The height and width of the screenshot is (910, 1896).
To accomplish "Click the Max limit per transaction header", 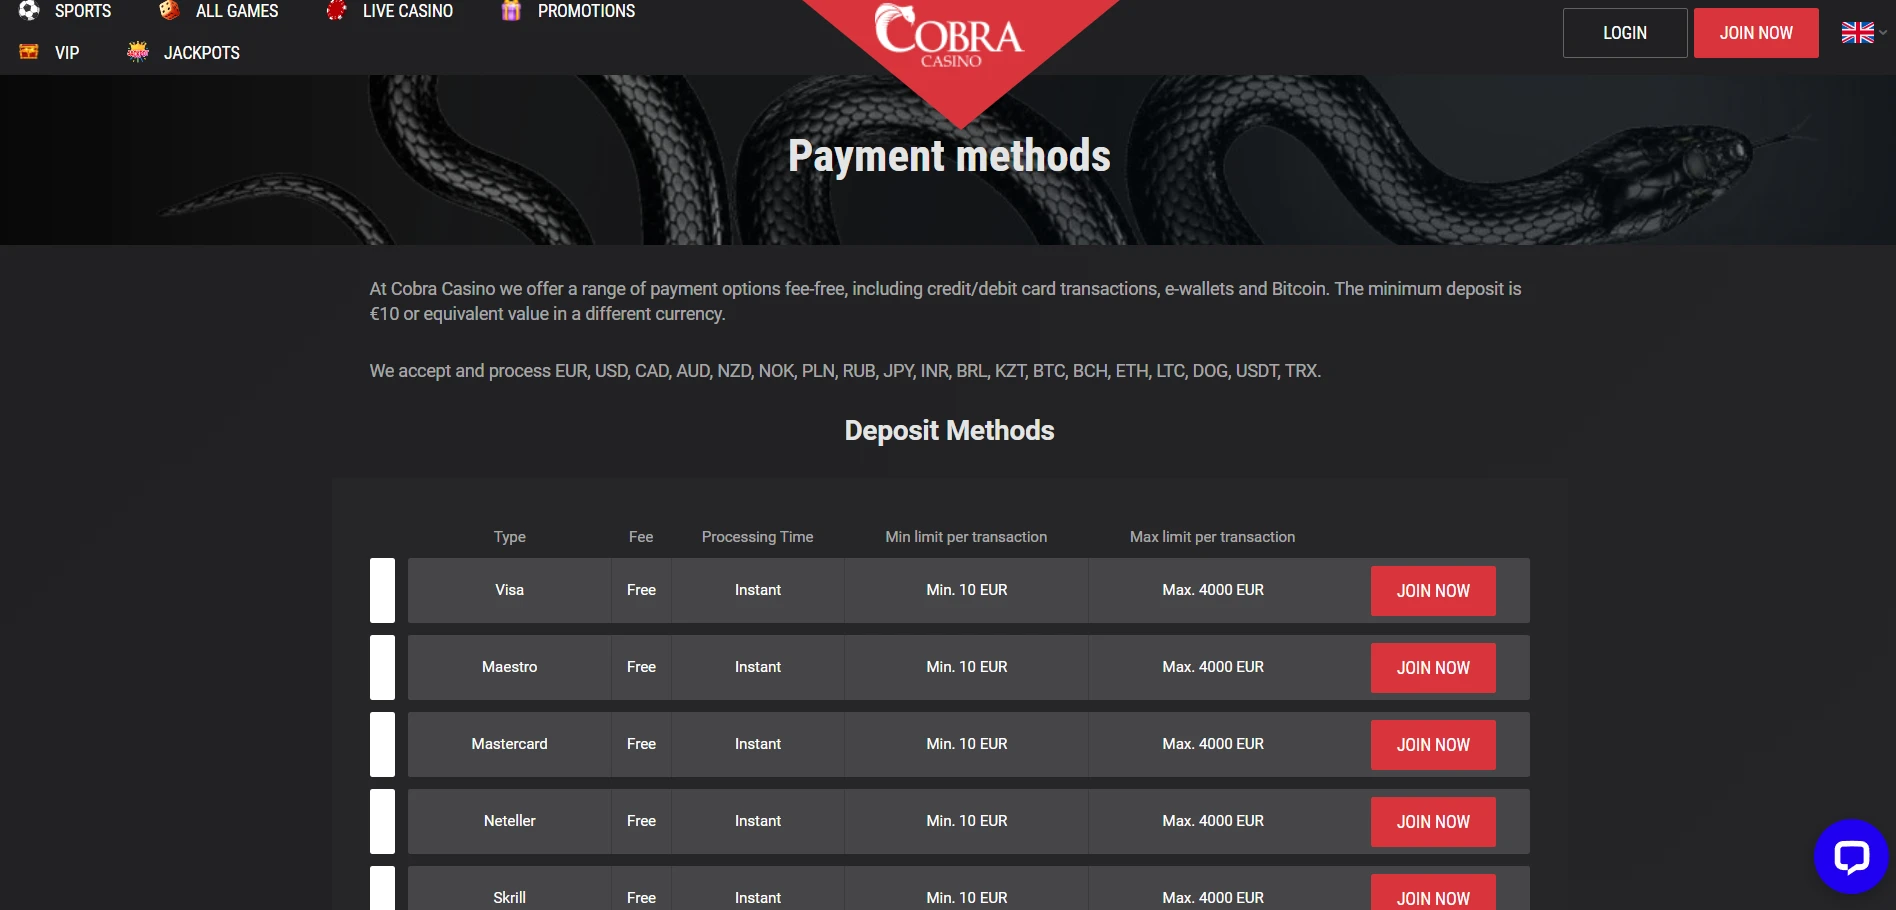I will (x=1212, y=537).
